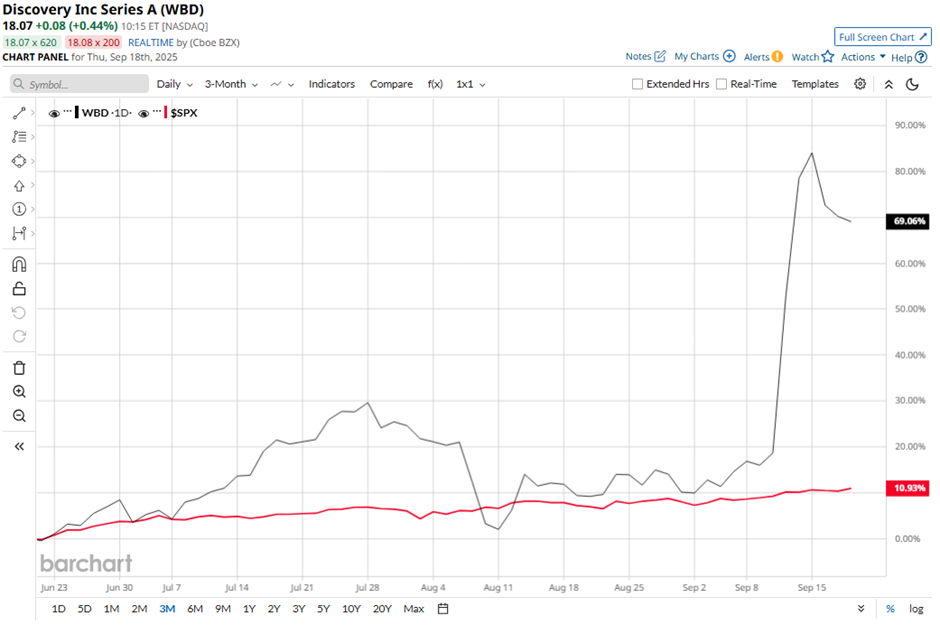Viewport: 940px width, 625px height.
Task: Select the 5D time range
Action: 85,609
